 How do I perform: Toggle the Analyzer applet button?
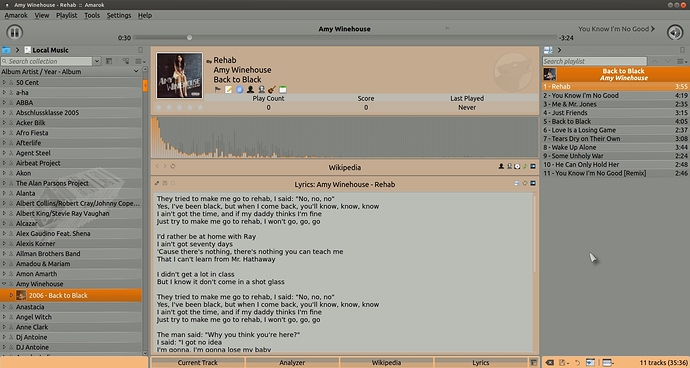pos(292,363)
